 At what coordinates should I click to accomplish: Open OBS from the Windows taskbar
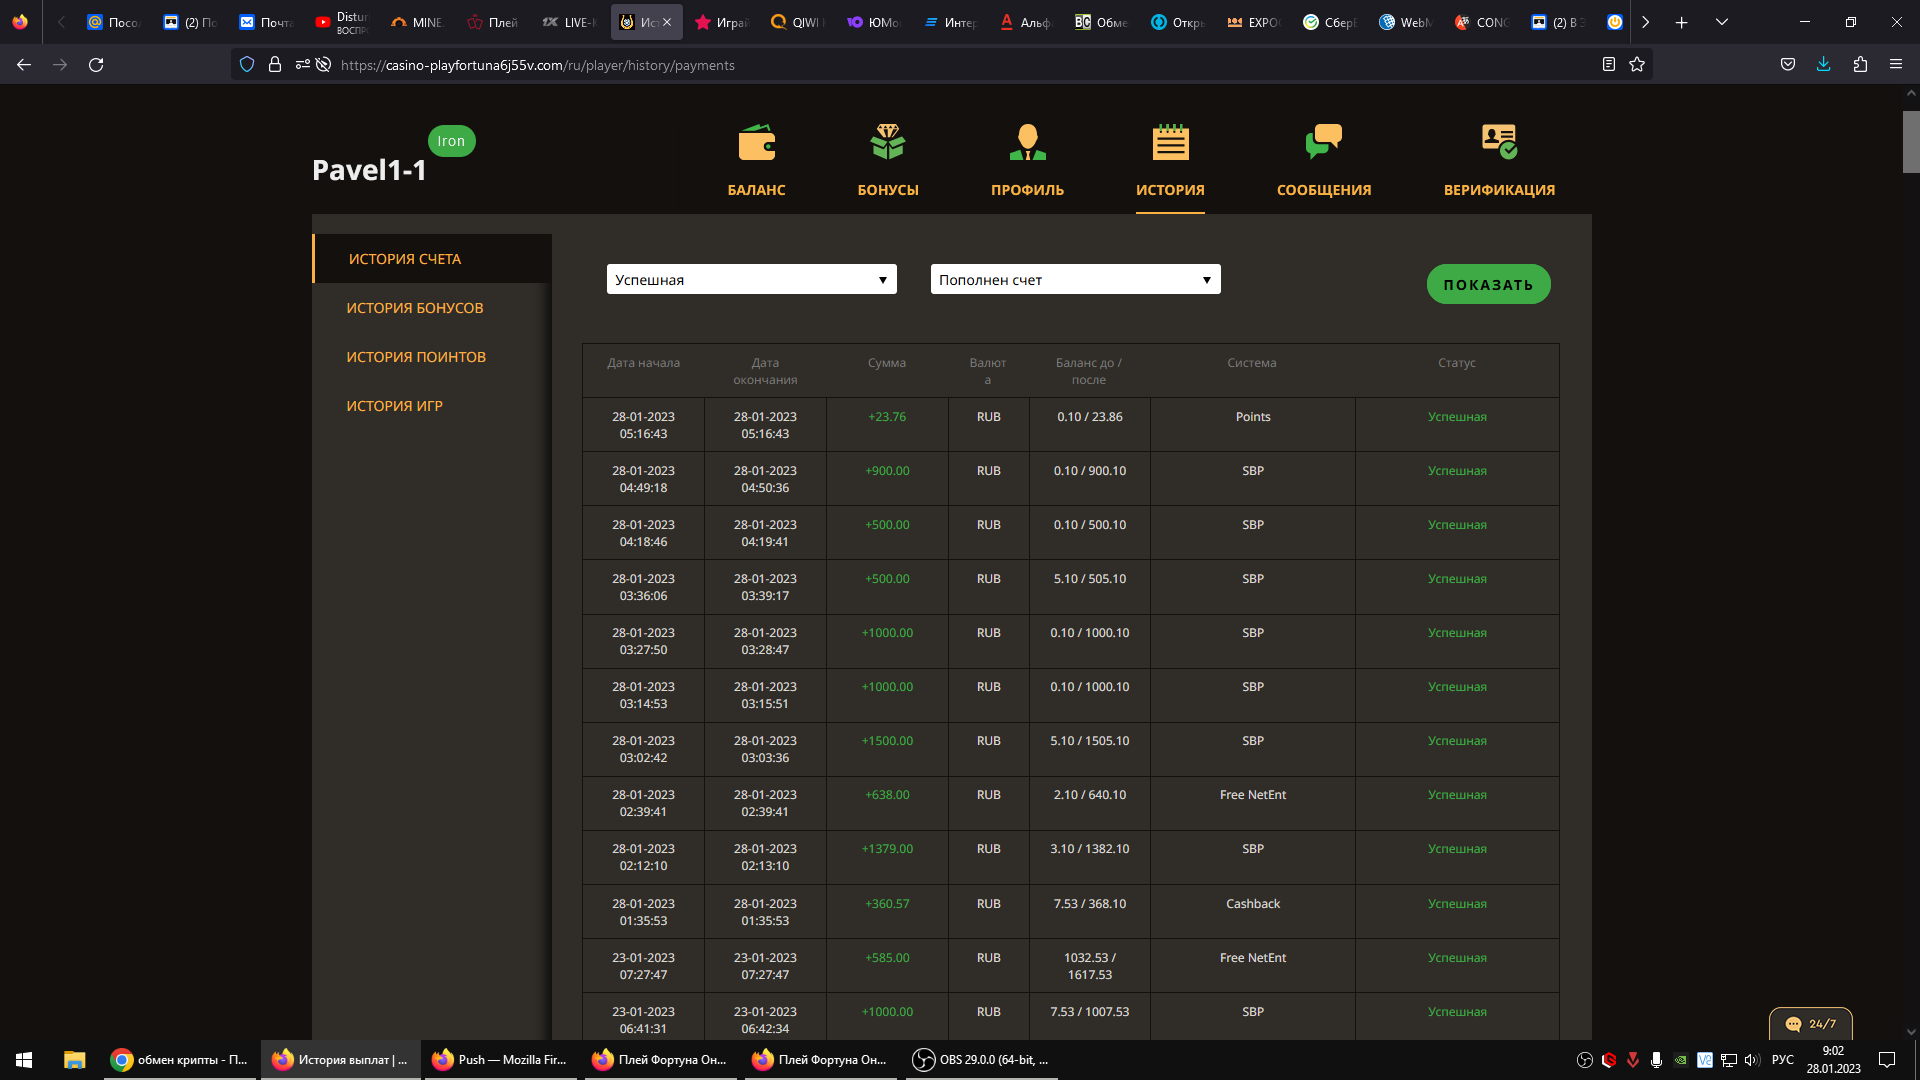[981, 1060]
